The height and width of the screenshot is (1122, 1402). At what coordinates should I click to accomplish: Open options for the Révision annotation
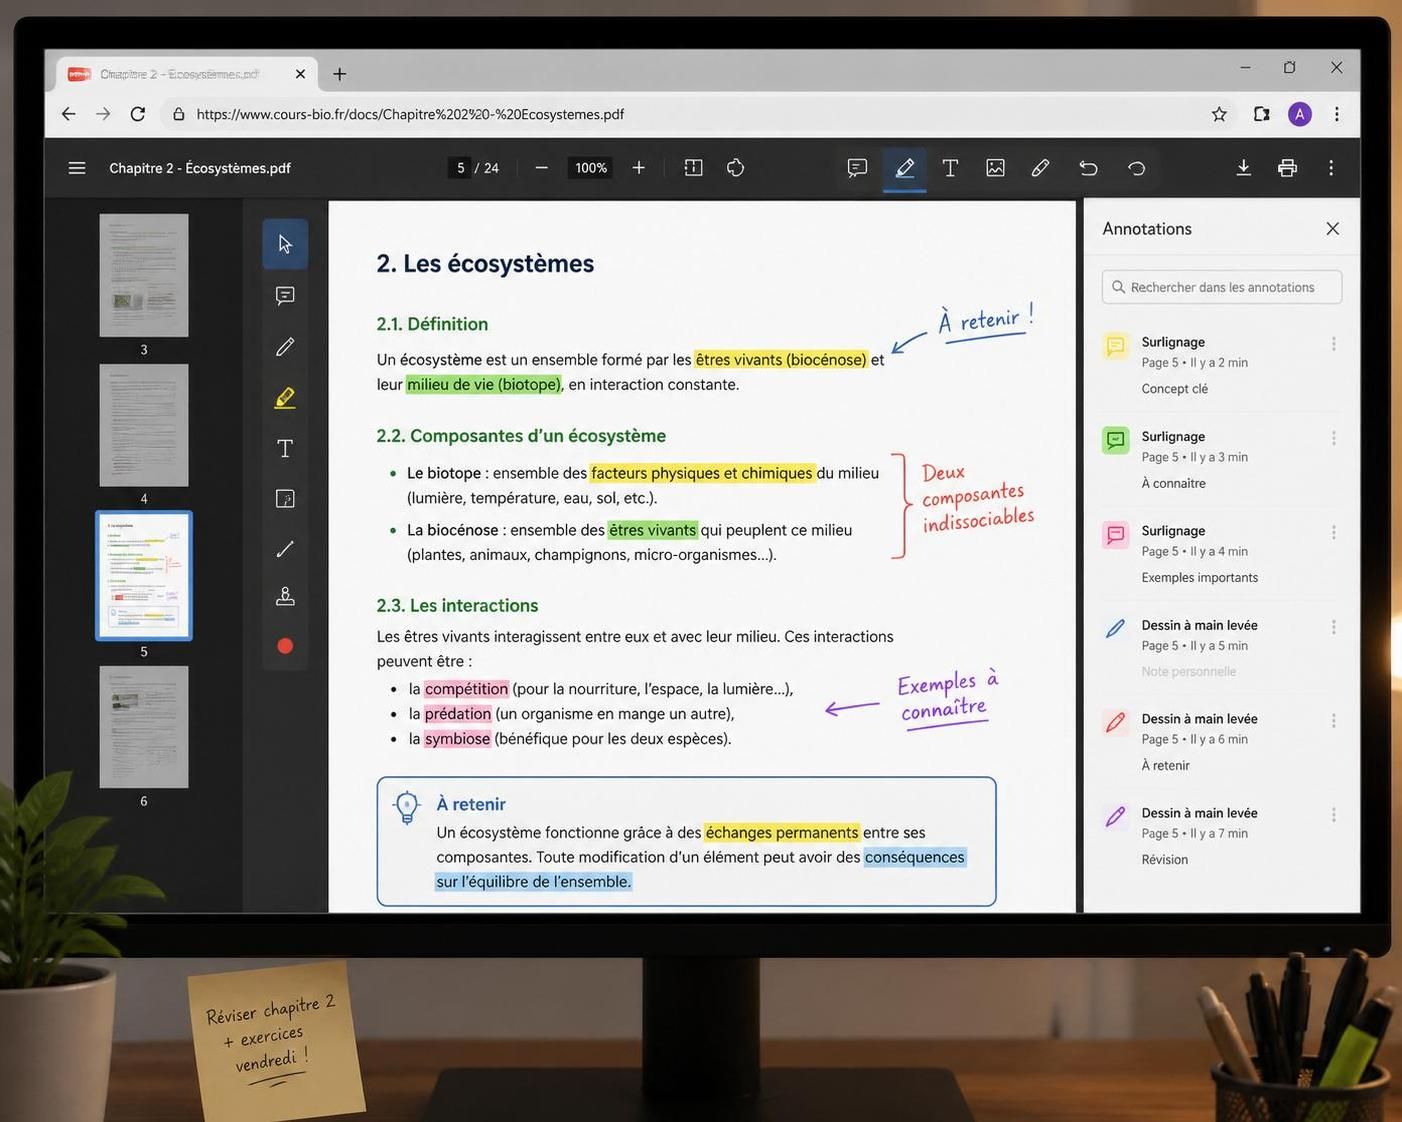click(x=1333, y=815)
